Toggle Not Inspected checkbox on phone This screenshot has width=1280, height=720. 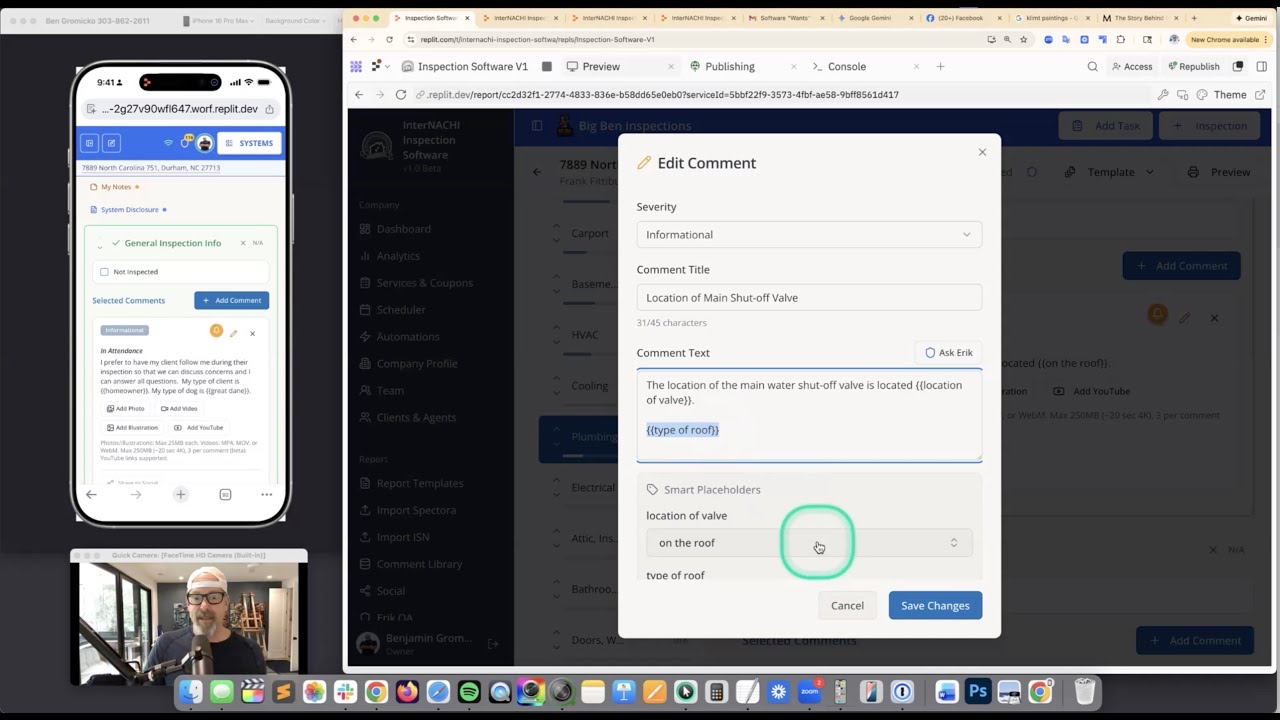point(104,272)
